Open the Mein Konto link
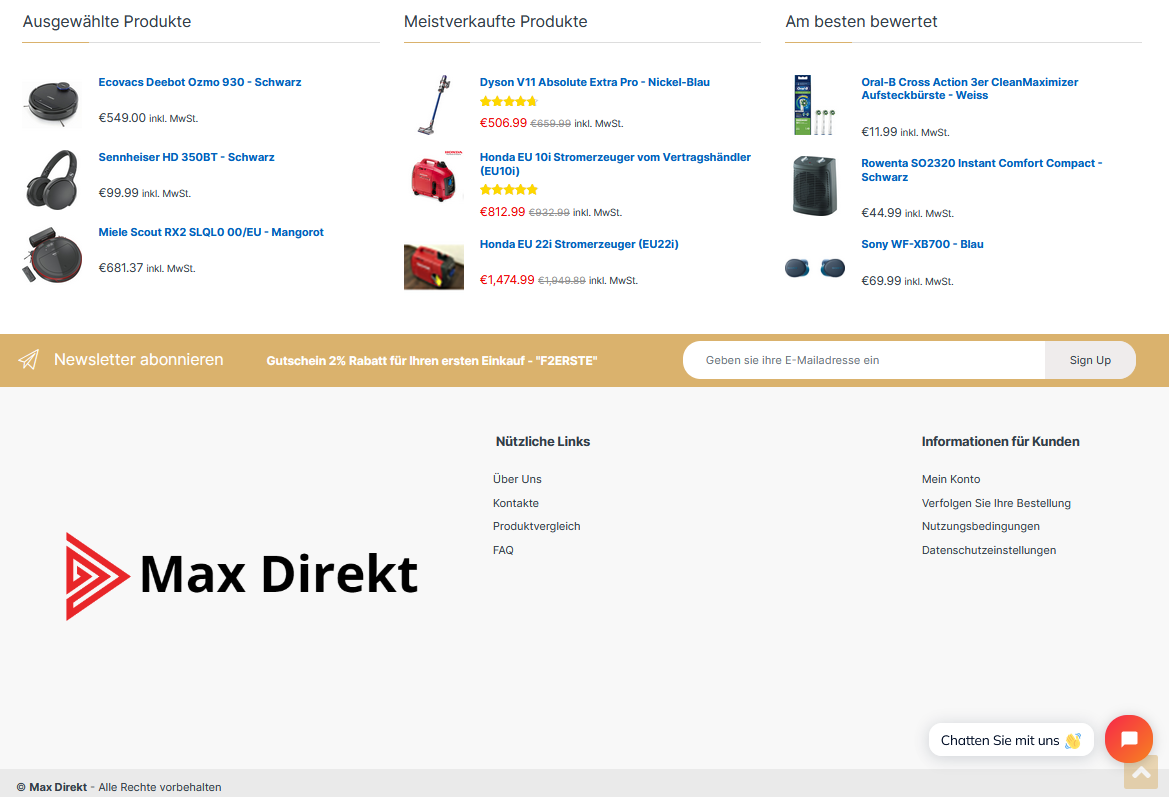 [951, 479]
